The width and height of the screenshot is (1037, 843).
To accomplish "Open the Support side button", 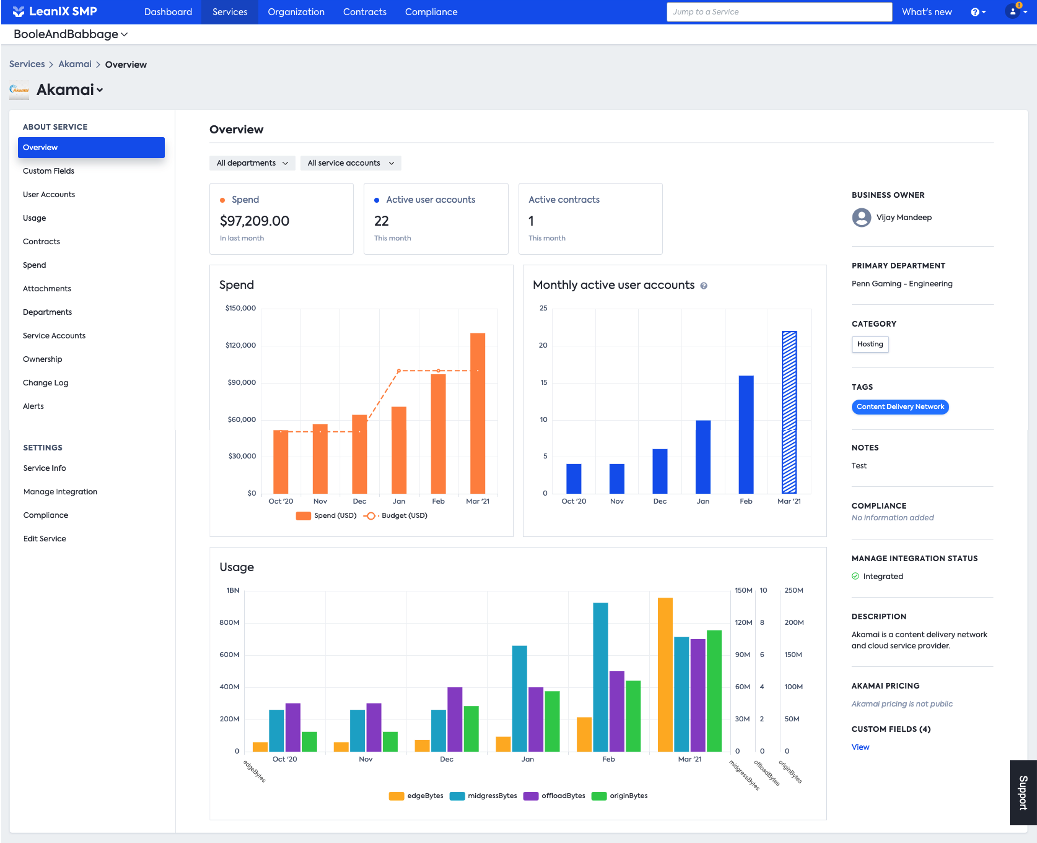I will tap(1023, 792).
